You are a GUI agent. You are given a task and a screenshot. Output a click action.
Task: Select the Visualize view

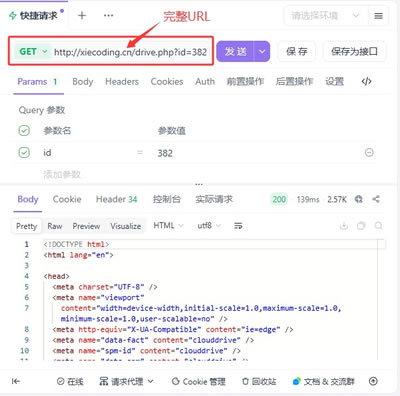pos(126,226)
